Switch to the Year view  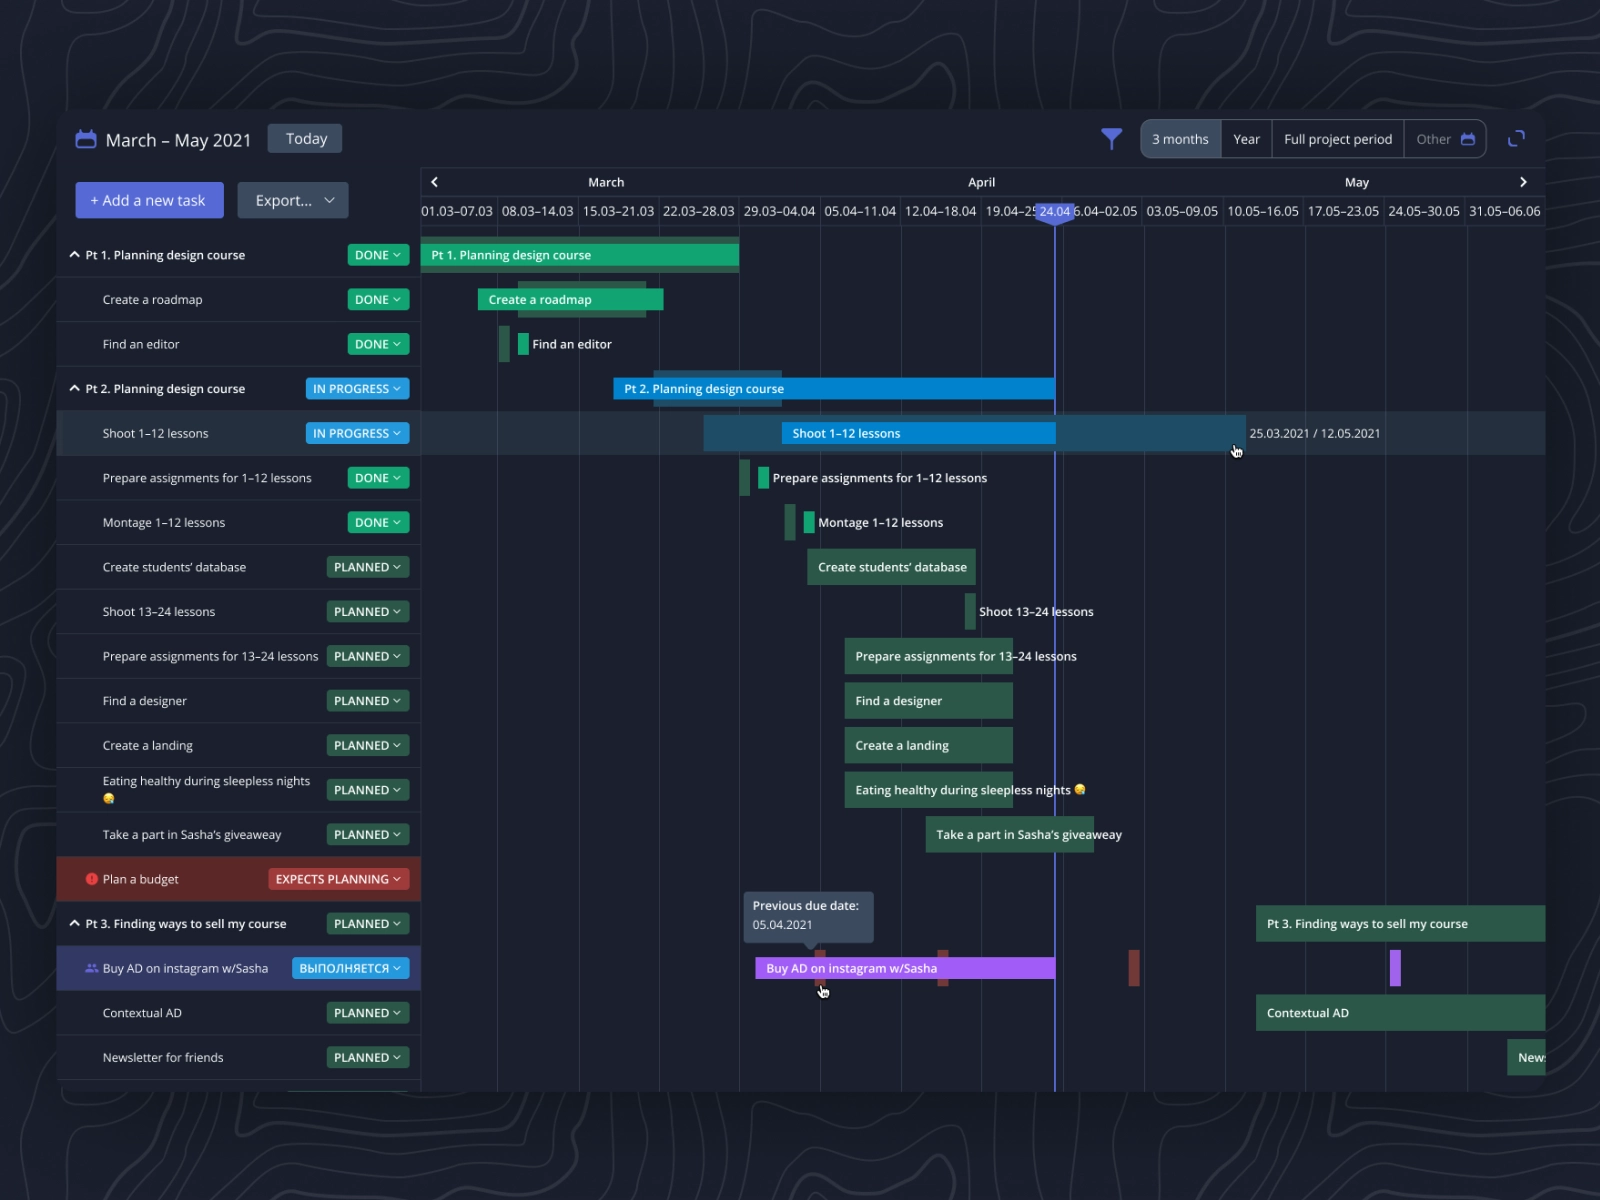coord(1246,139)
